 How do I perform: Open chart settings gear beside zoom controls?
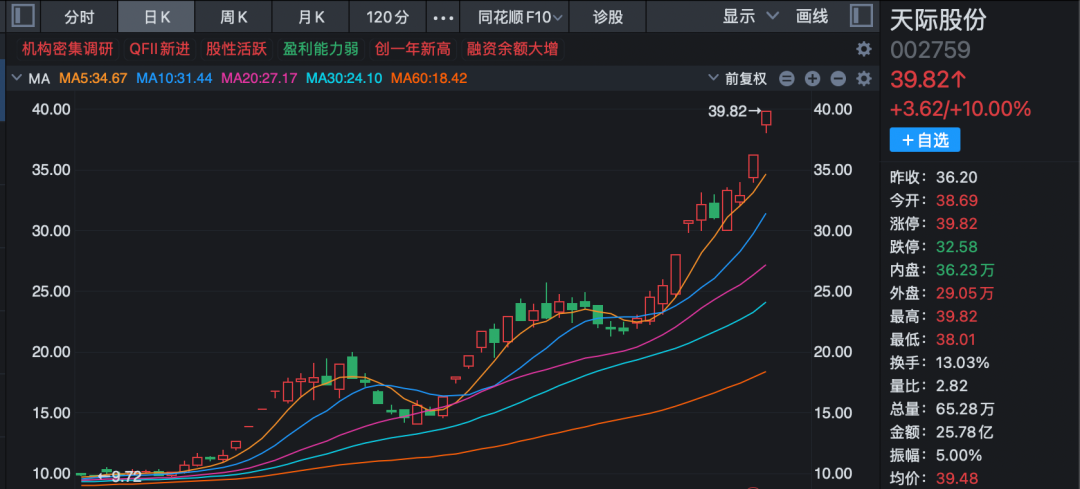point(864,79)
